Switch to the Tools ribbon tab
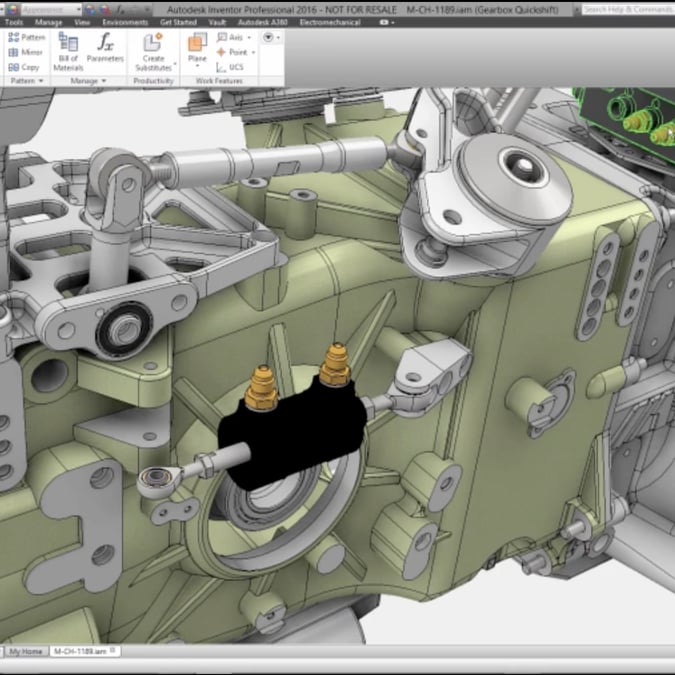 [13, 22]
